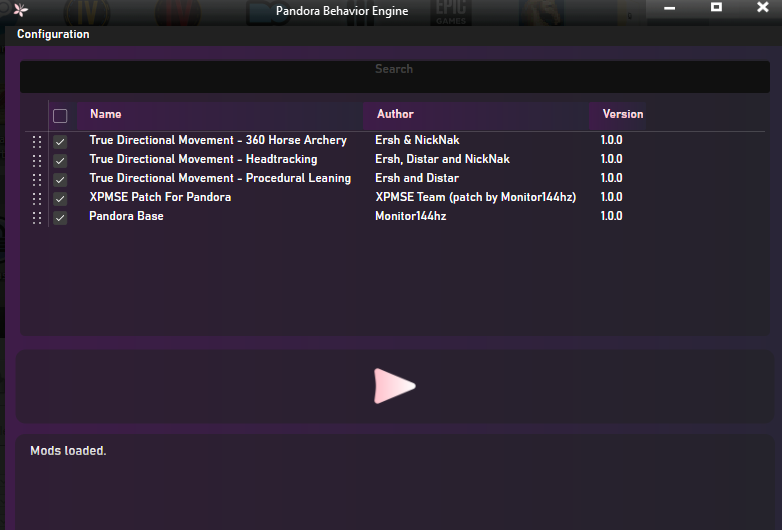
Task: Click version 1.0.0 of 360 Horse Archery
Action: 611,140
